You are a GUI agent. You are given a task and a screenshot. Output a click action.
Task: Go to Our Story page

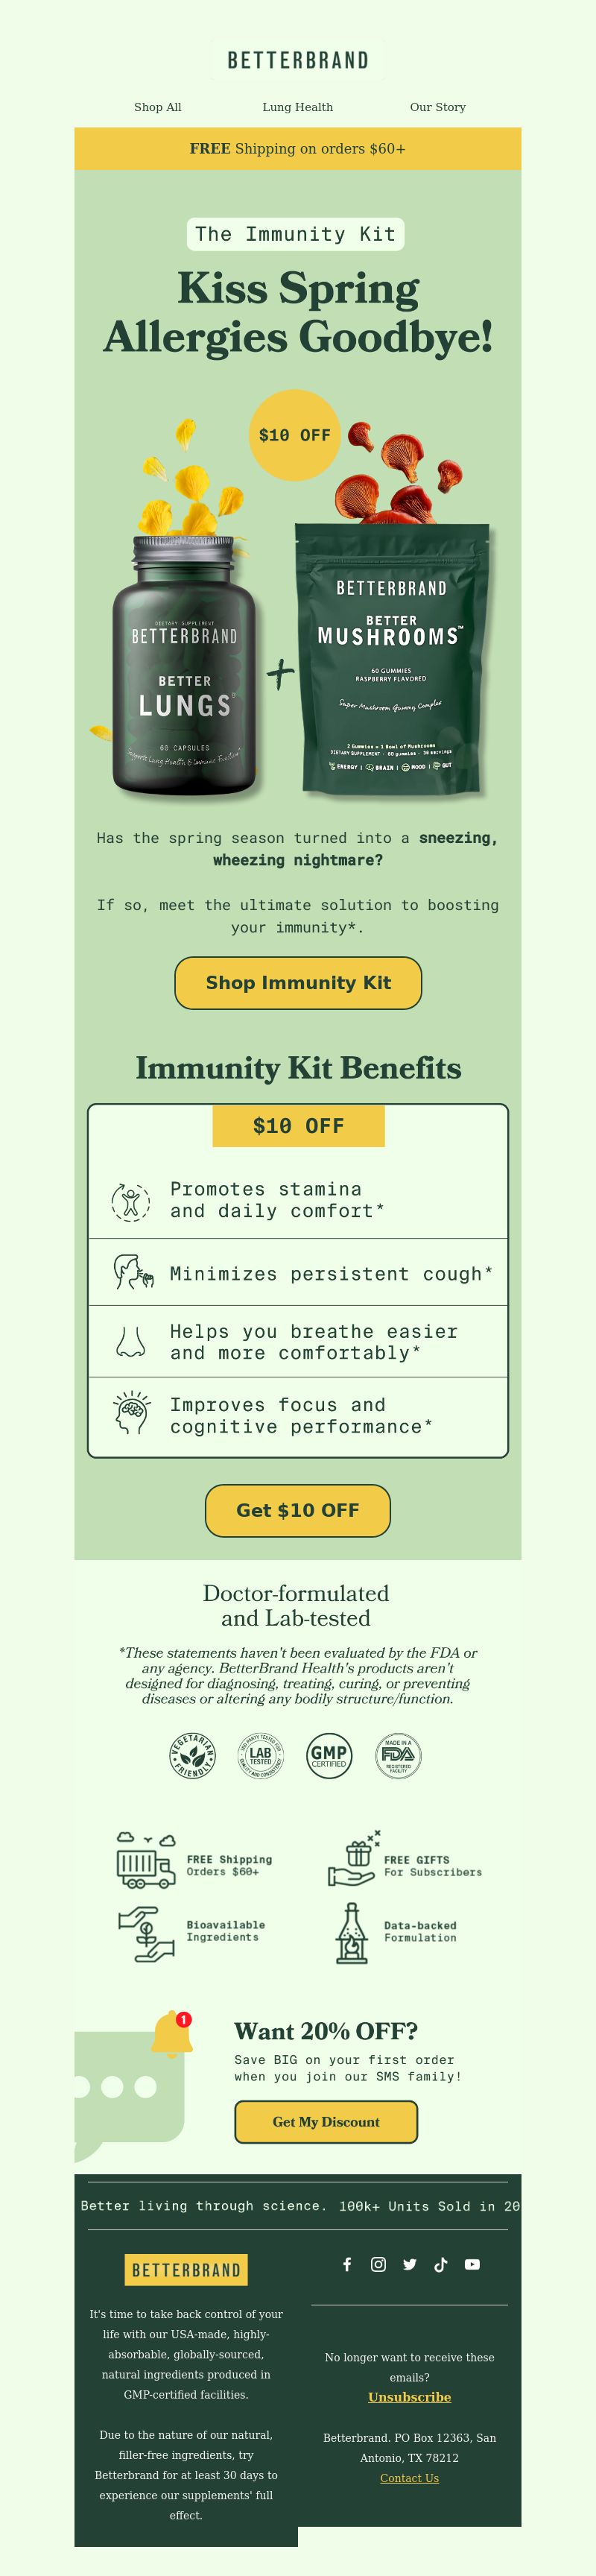(x=438, y=107)
